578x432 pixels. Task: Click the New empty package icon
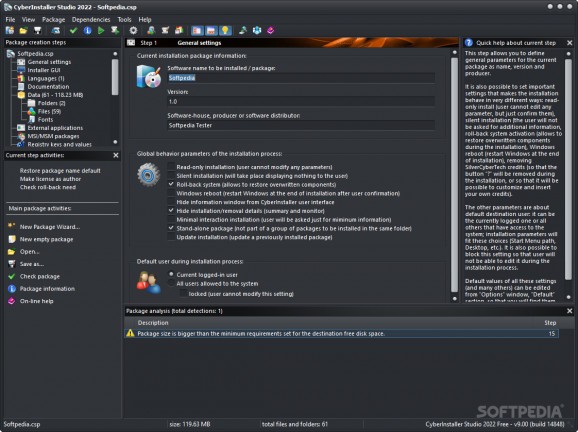coord(12,239)
